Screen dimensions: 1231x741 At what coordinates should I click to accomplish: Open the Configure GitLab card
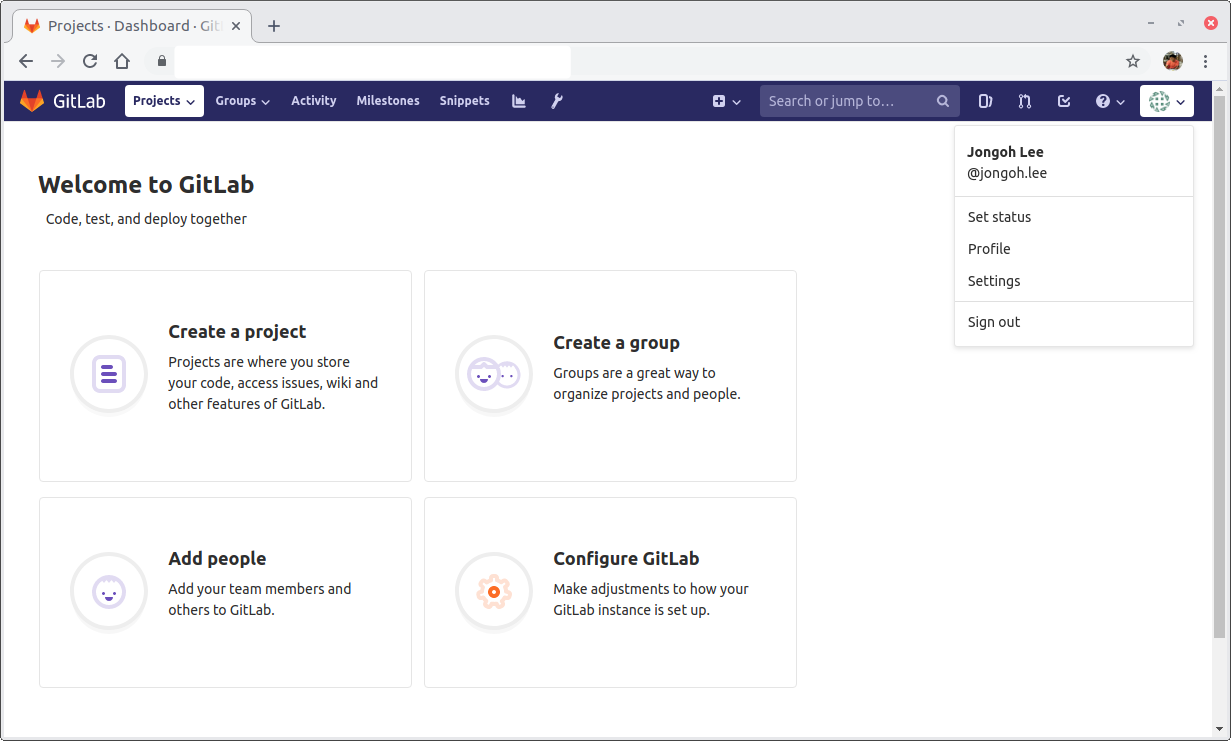click(x=610, y=592)
